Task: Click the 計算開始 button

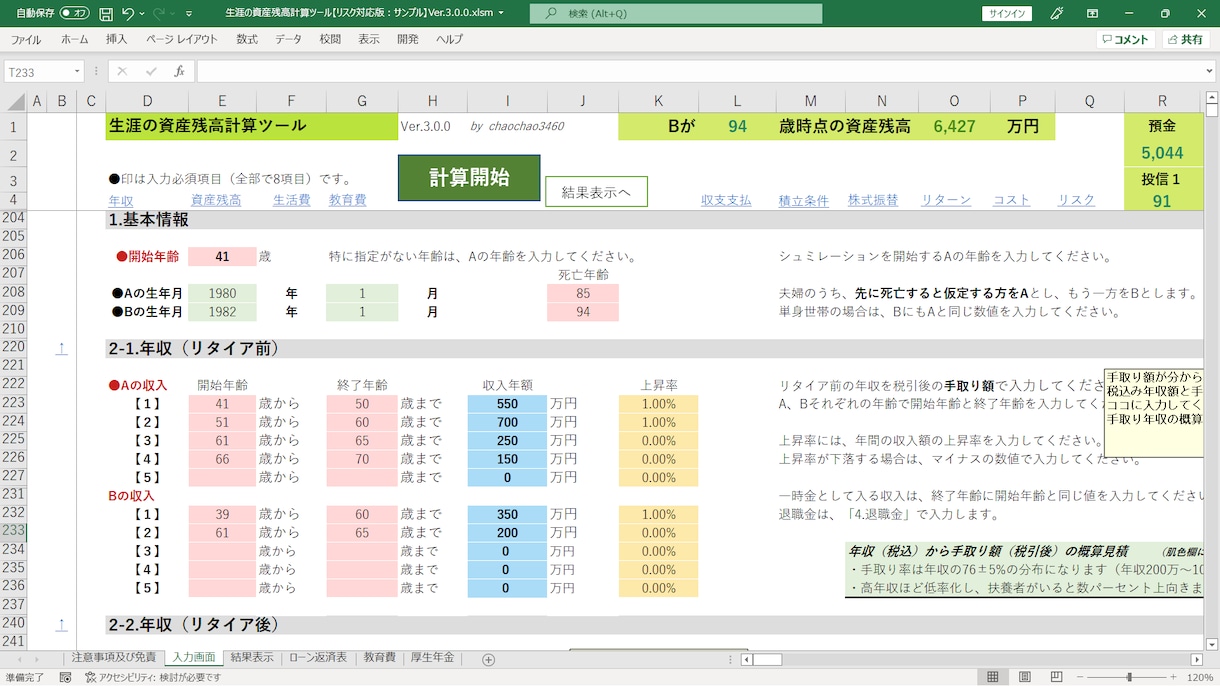Action: click(469, 178)
